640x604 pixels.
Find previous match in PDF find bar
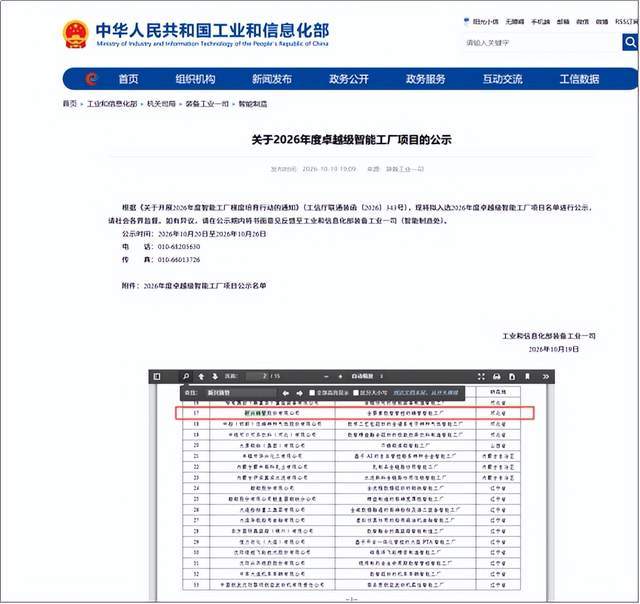[286, 393]
